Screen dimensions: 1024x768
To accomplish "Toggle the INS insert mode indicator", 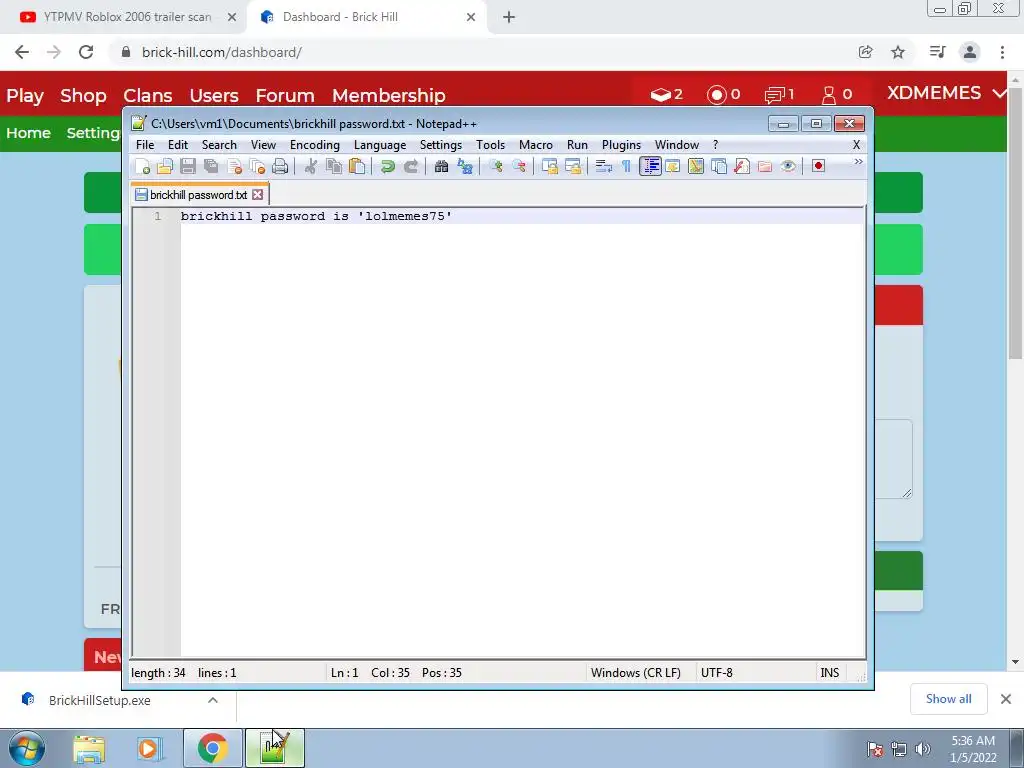I will point(829,673).
